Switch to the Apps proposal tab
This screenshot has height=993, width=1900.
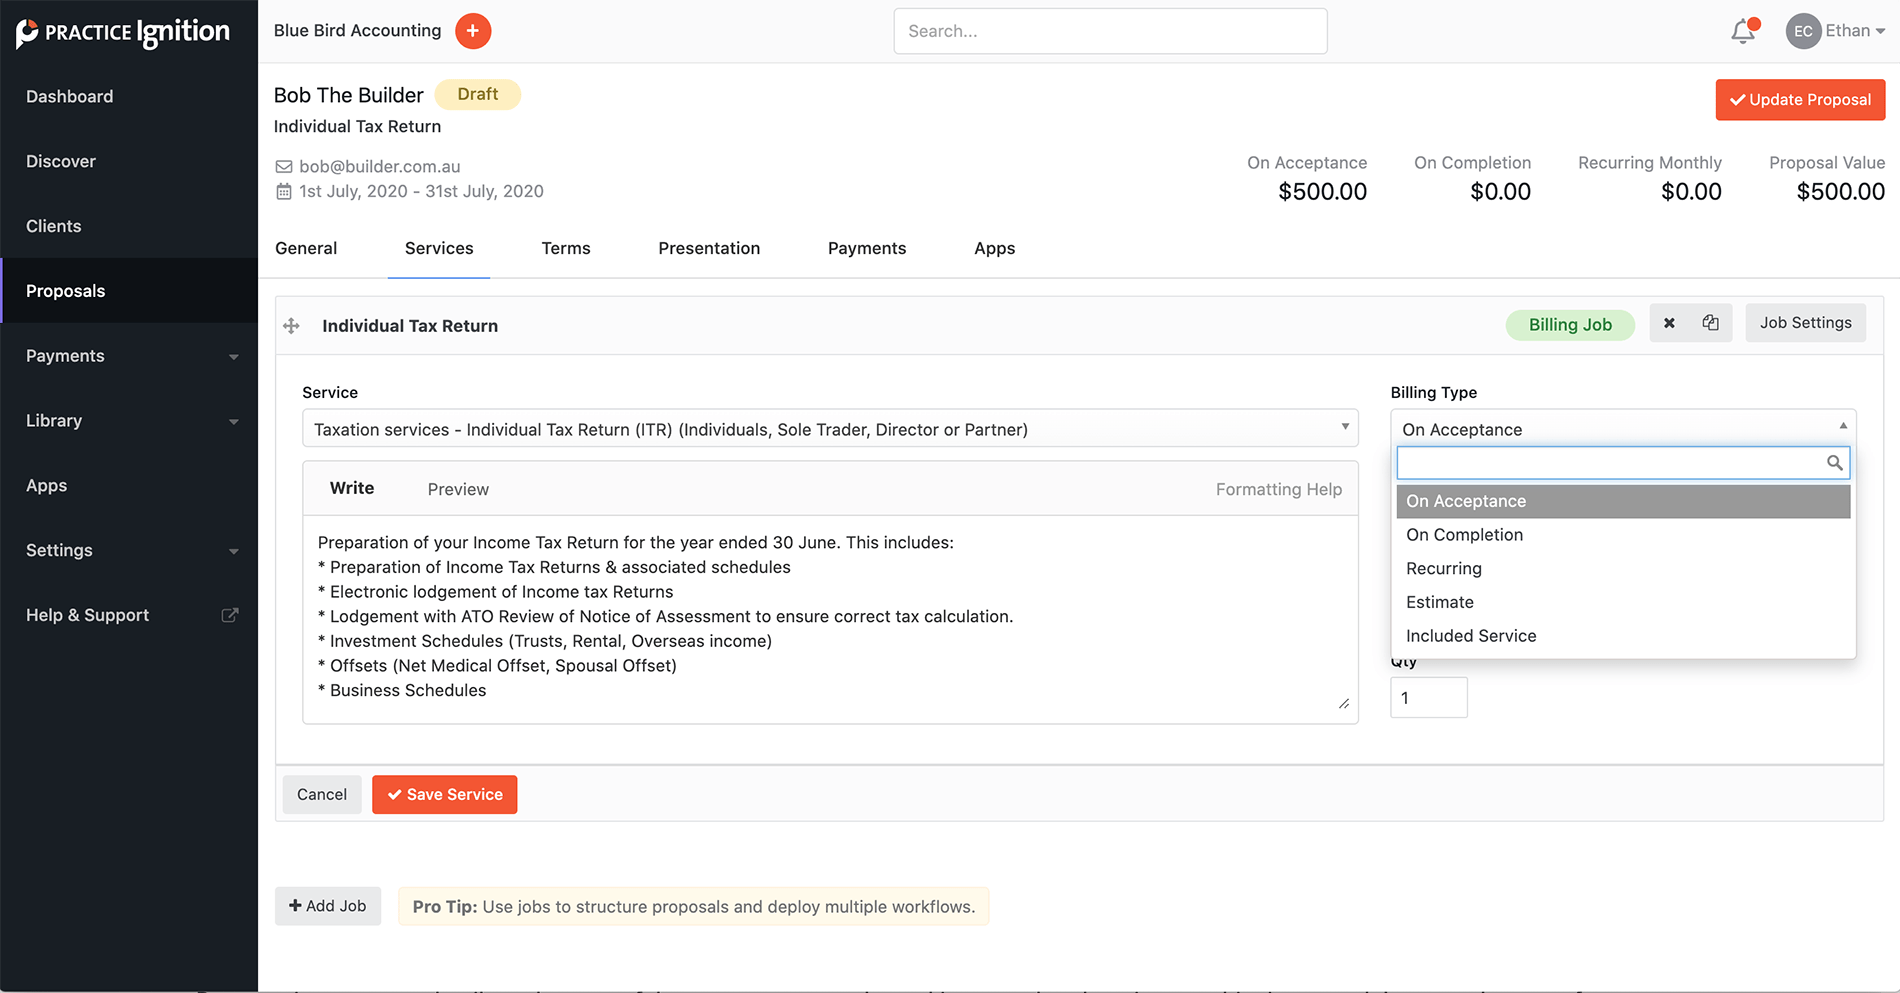pos(995,248)
